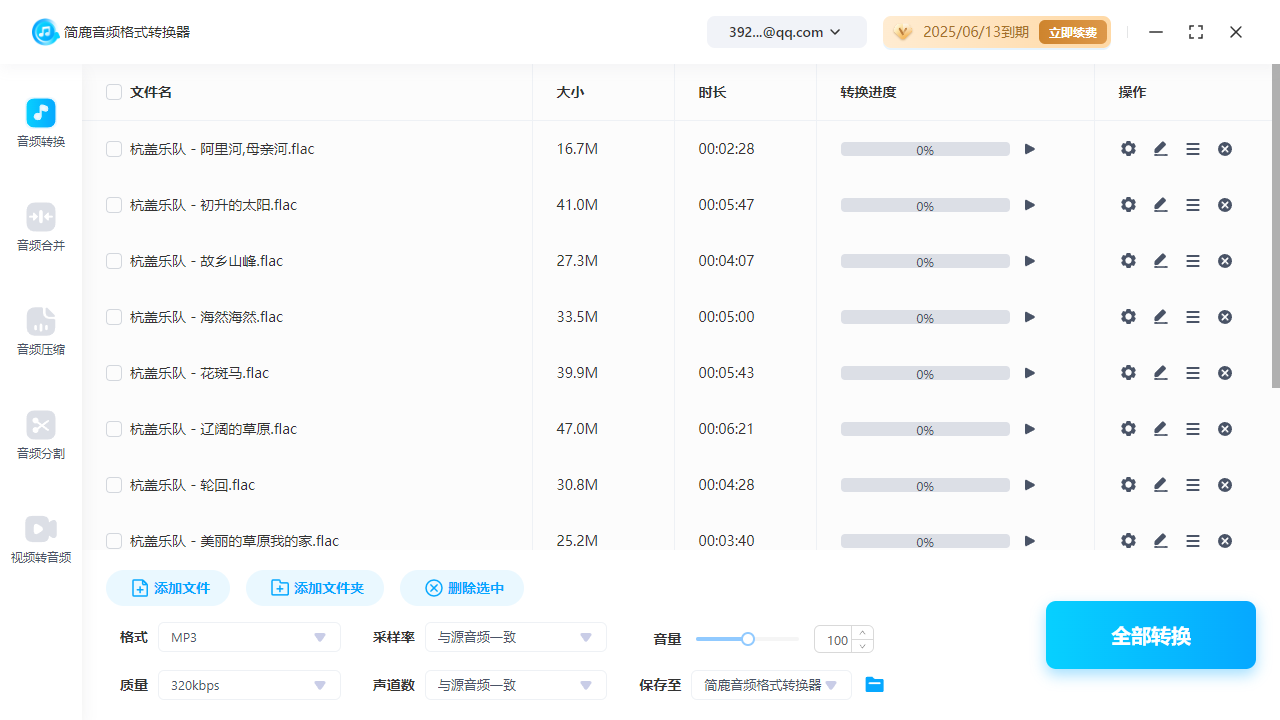Open the 质量 320kbps dropdown
The image size is (1280, 720).
click(249, 685)
